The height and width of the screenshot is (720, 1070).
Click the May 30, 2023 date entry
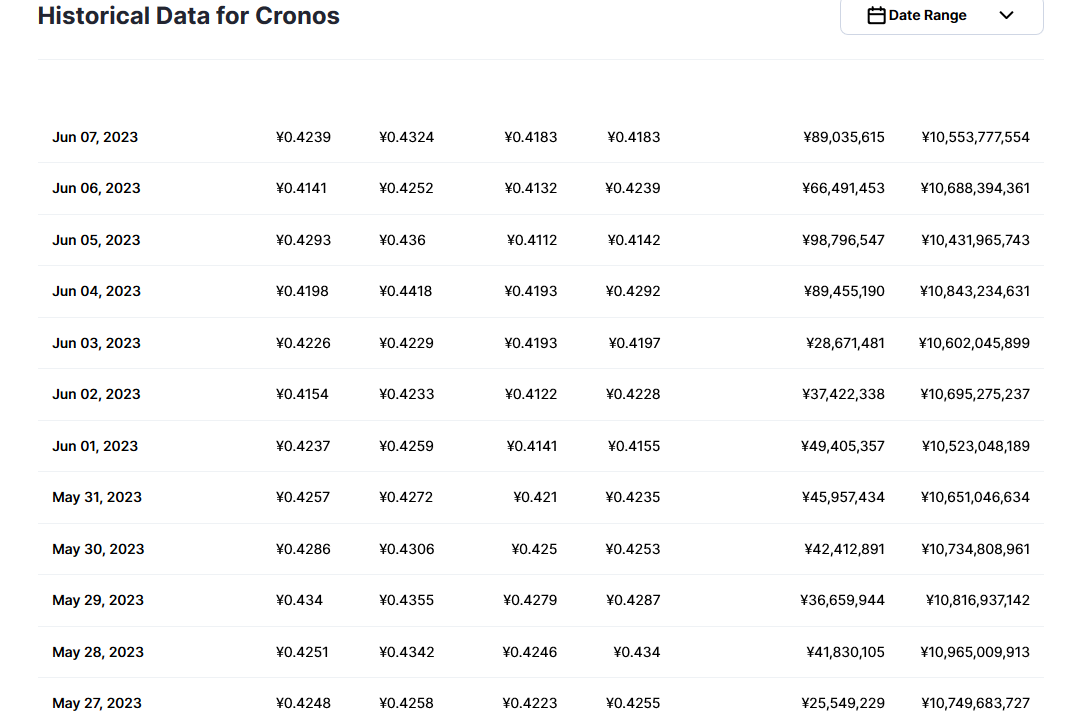pos(98,549)
